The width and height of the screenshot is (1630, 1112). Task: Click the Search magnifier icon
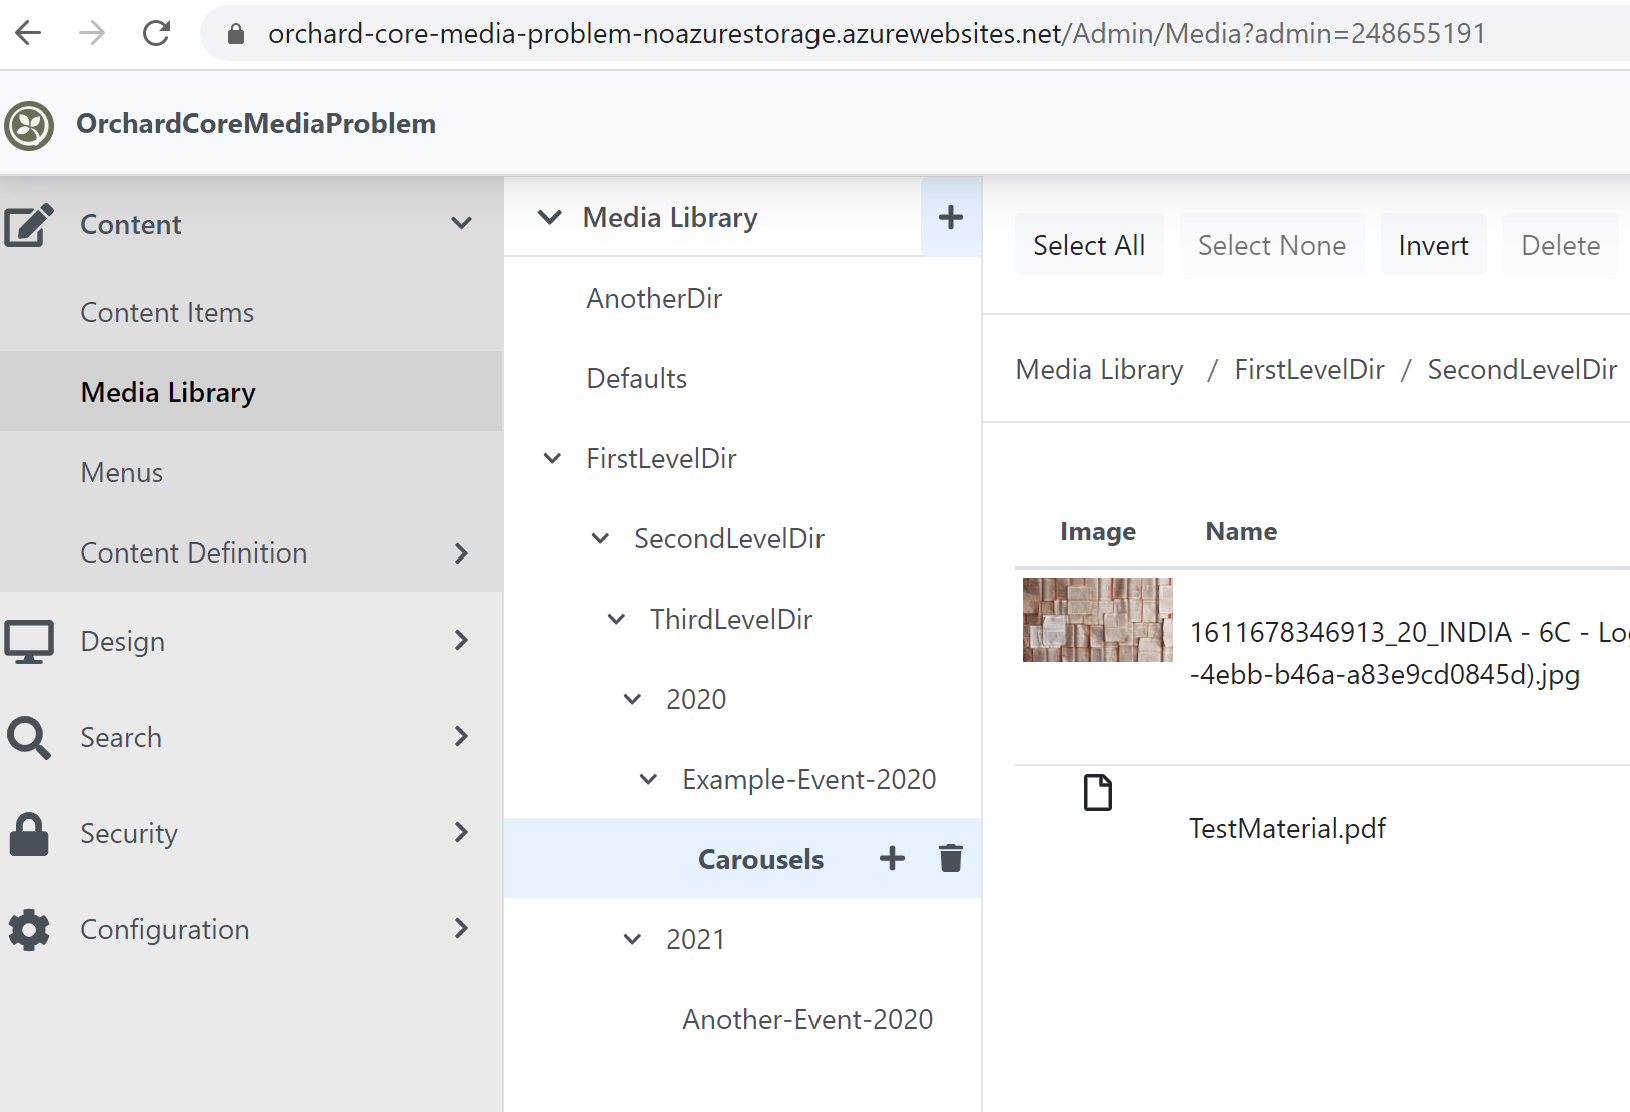pyautogui.click(x=29, y=737)
